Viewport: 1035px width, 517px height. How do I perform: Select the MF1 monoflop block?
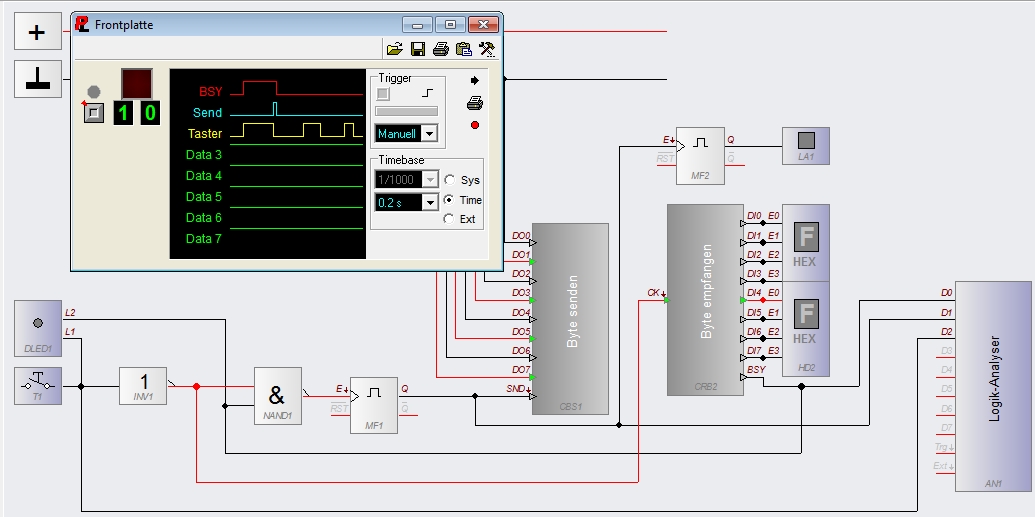click(x=374, y=405)
